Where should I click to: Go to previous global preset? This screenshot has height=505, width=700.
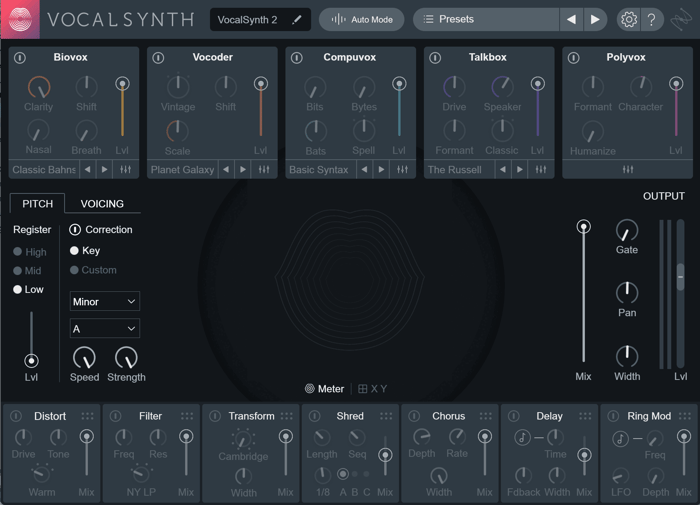pyautogui.click(x=571, y=19)
